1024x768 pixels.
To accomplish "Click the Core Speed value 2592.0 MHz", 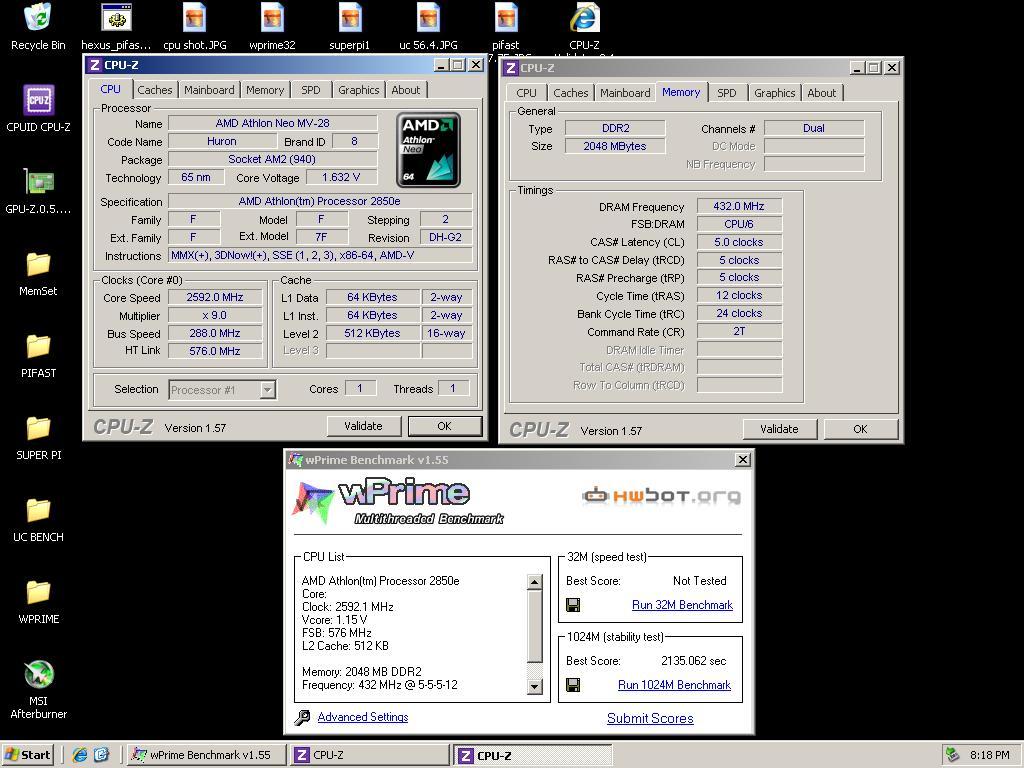I will (215, 297).
